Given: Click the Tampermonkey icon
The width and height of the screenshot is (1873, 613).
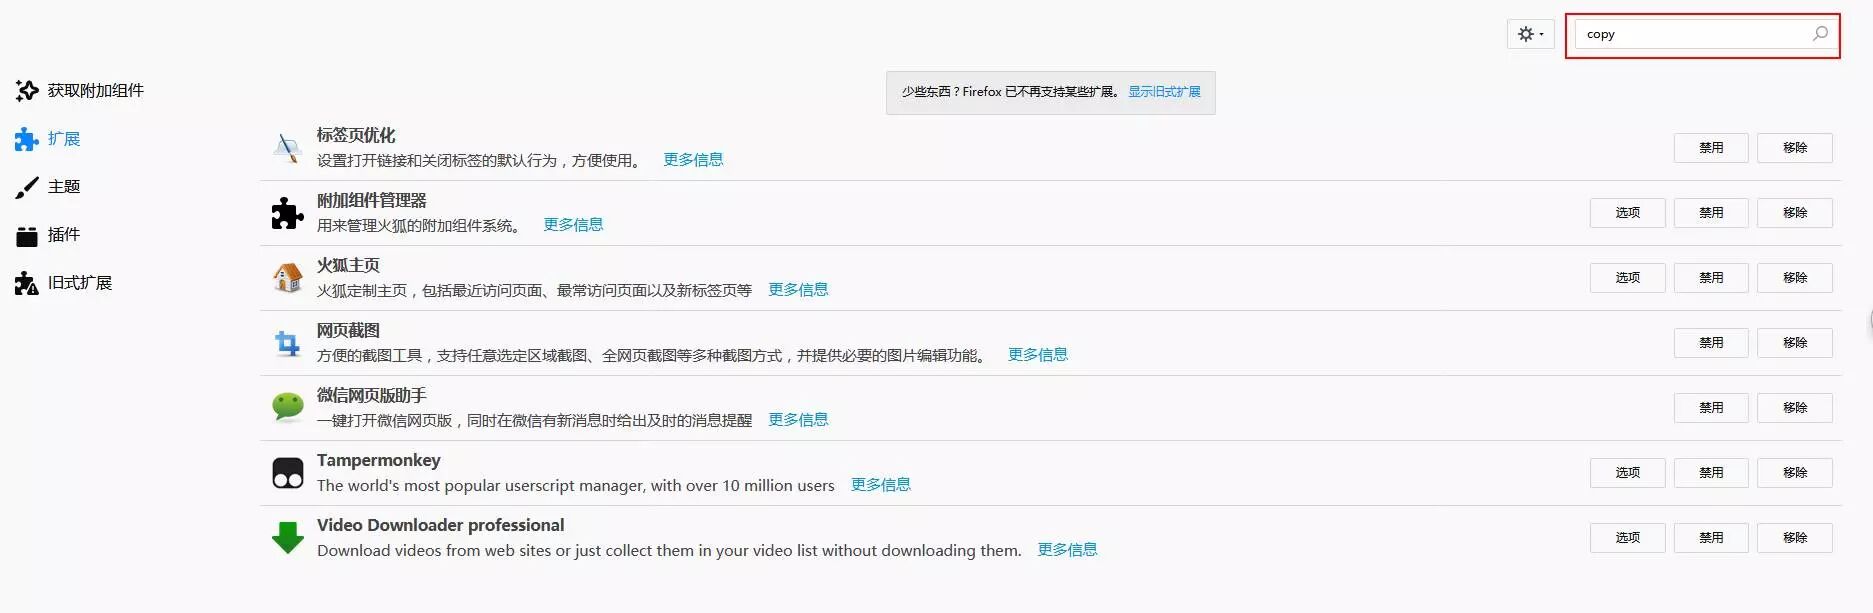Looking at the screenshot, I should (288, 473).
